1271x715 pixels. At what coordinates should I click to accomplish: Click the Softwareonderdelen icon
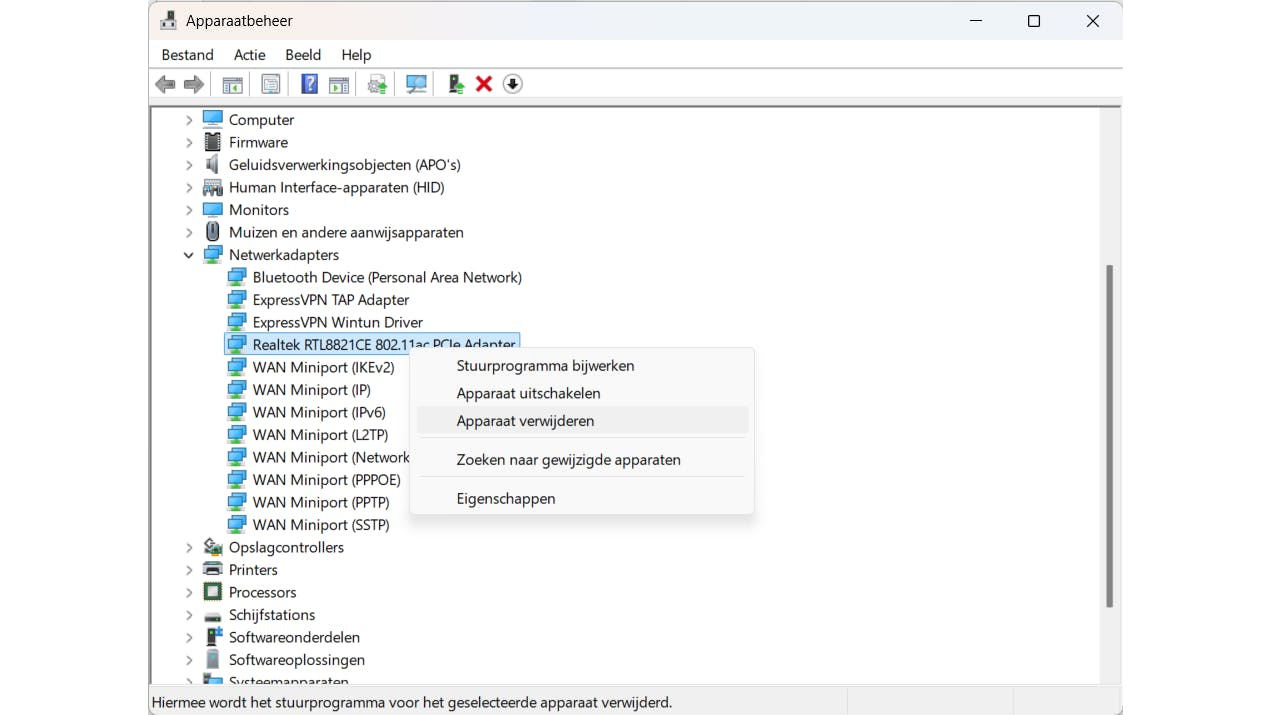click(x=213, y=637)
